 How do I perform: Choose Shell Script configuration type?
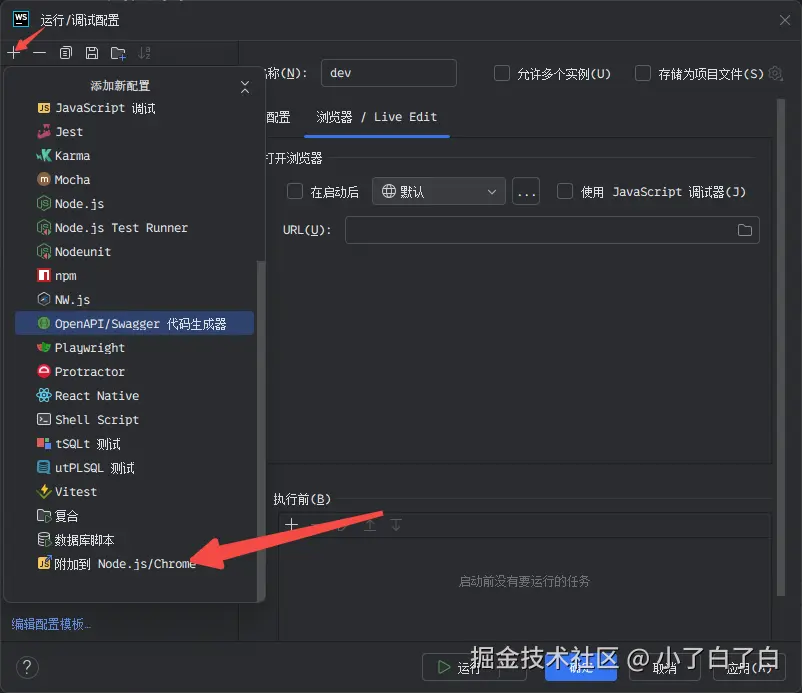[135, 420]
